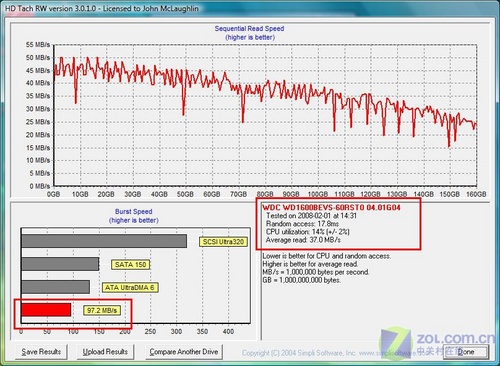The width and height of the screenshot is (500, 366).
Task: Click the 160GB axis label
Action: (476, 194)
